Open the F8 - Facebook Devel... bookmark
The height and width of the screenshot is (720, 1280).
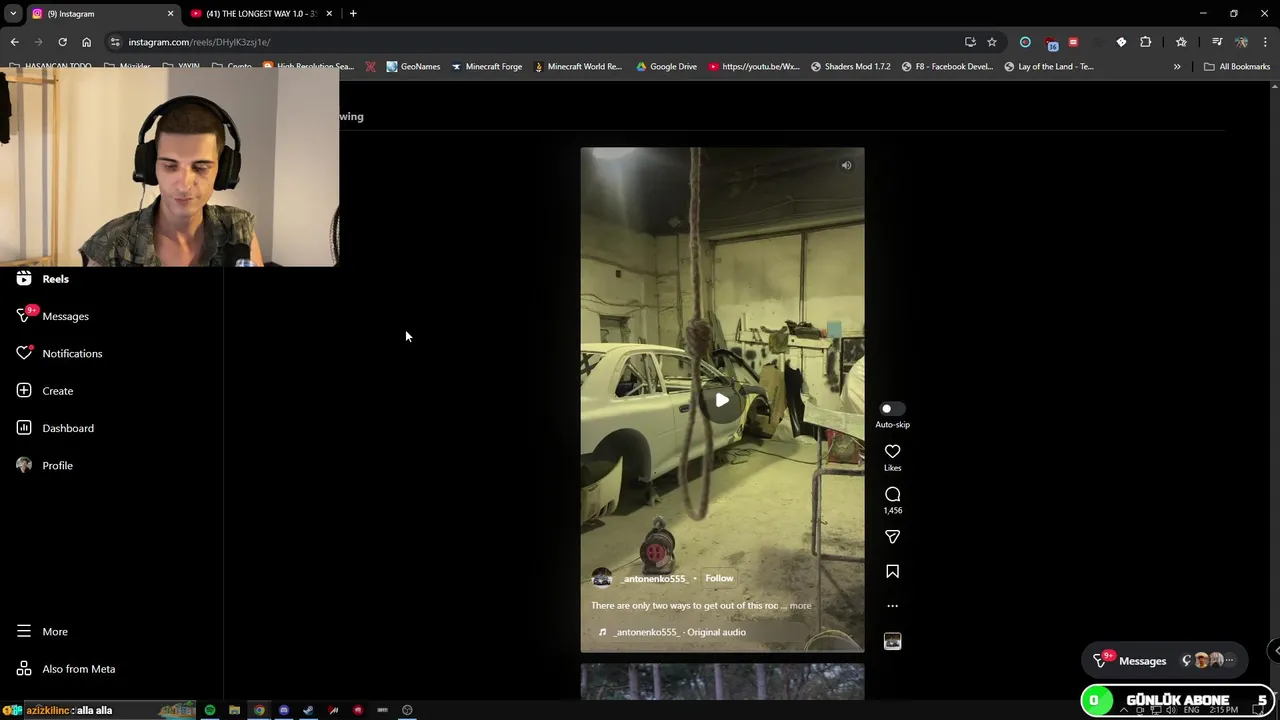coord(947,67)
